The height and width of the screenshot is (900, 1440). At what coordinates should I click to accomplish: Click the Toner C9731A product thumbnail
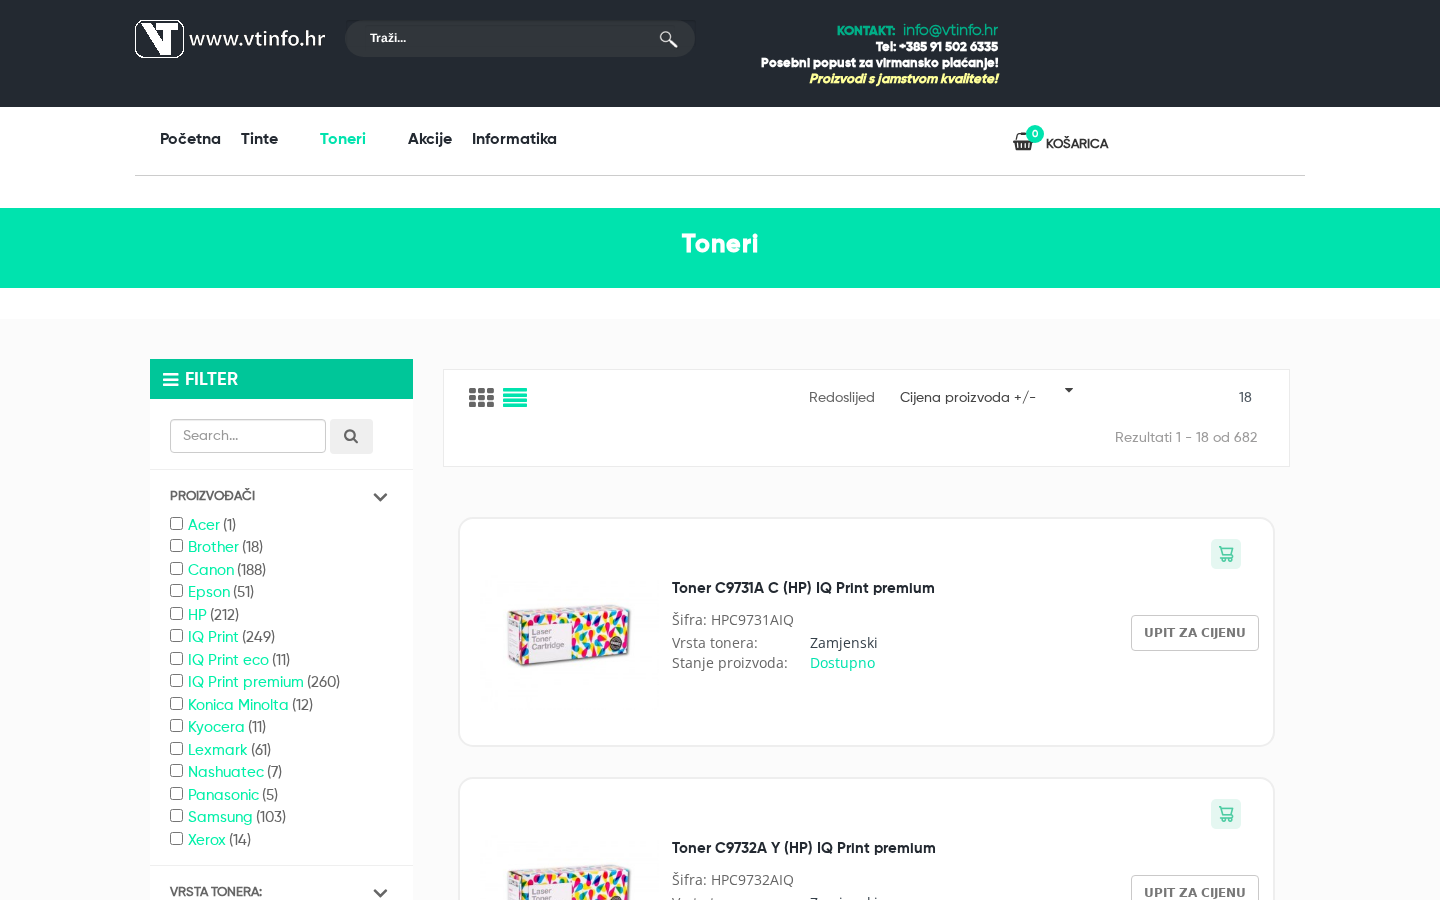(569, 635)
